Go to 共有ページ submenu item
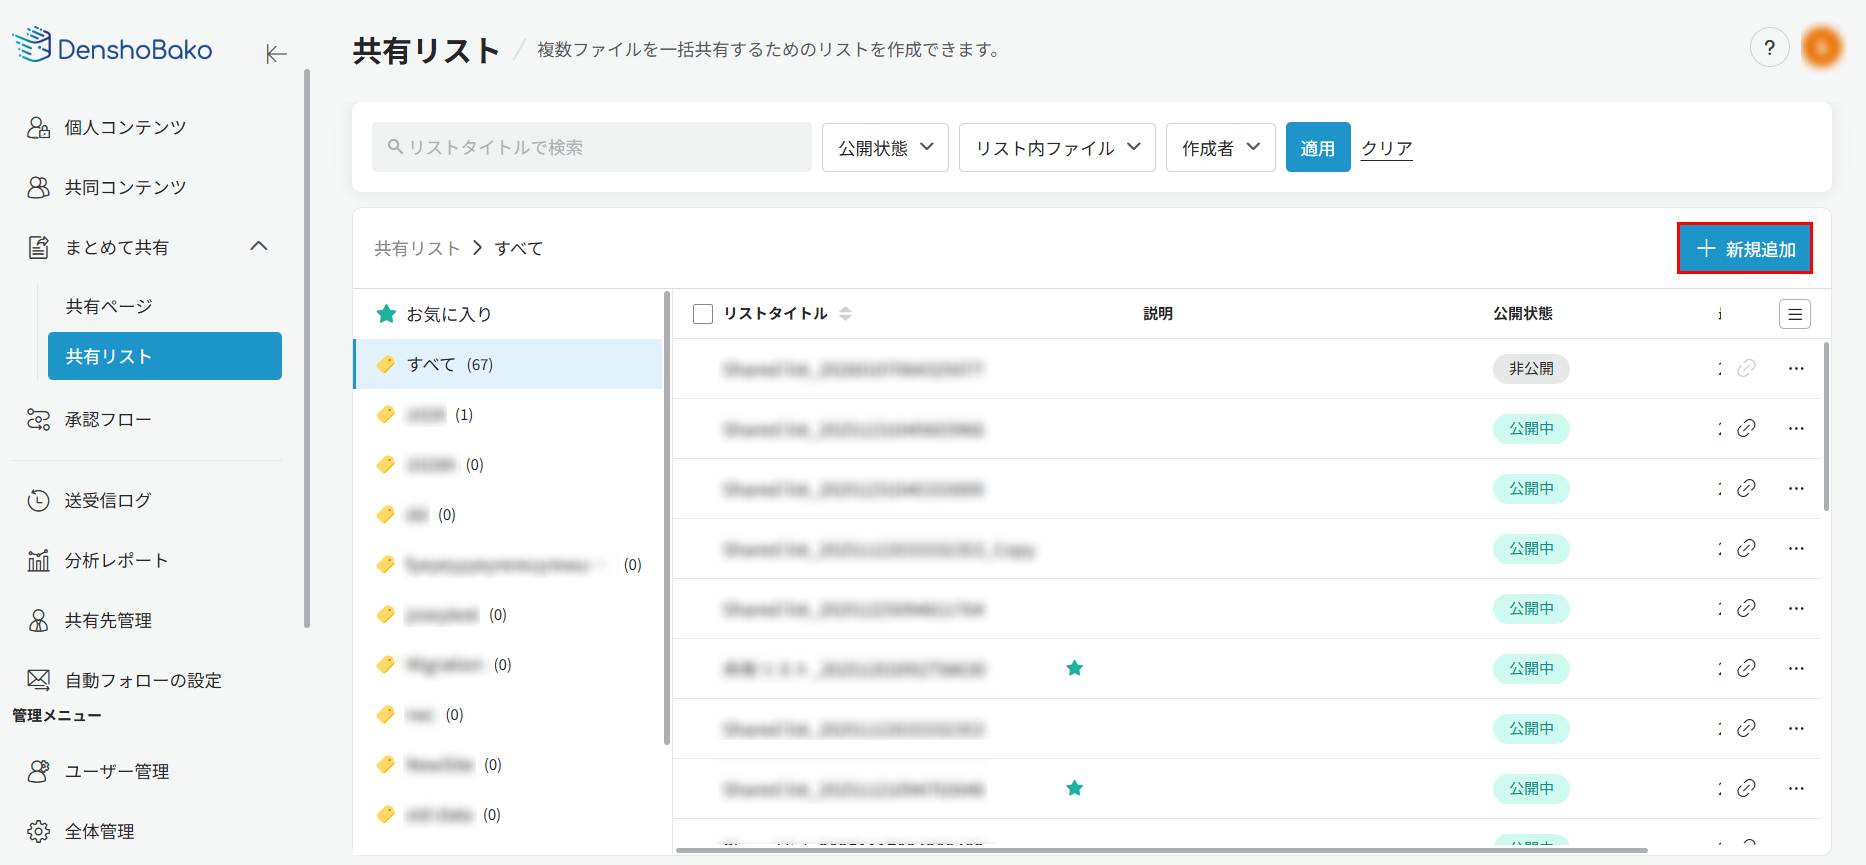This screenshot has width=1866, height=865. coord(109,306)
